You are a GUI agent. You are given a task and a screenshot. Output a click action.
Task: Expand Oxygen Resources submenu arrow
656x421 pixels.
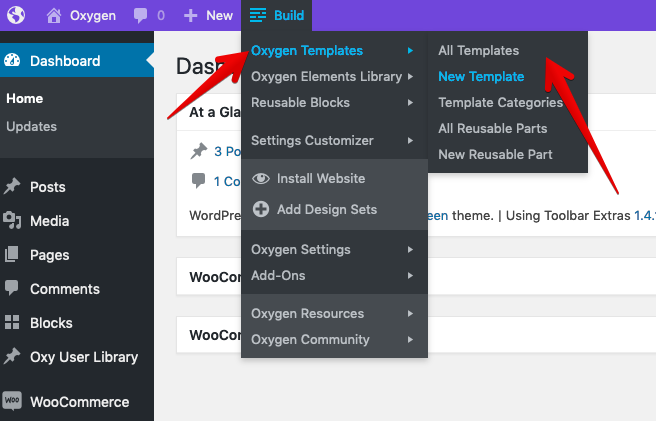(410, 314)
